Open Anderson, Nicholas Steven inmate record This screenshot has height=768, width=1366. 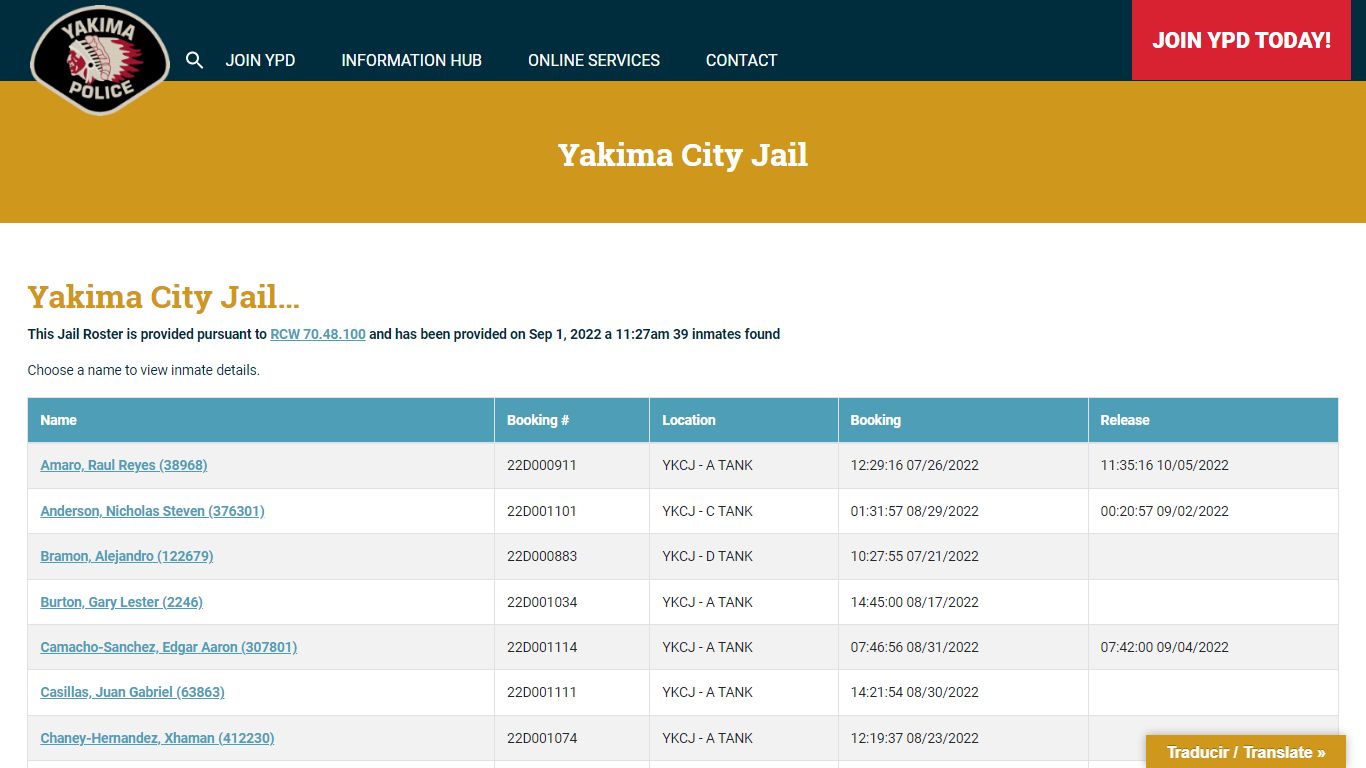click(x=152, y=511)
